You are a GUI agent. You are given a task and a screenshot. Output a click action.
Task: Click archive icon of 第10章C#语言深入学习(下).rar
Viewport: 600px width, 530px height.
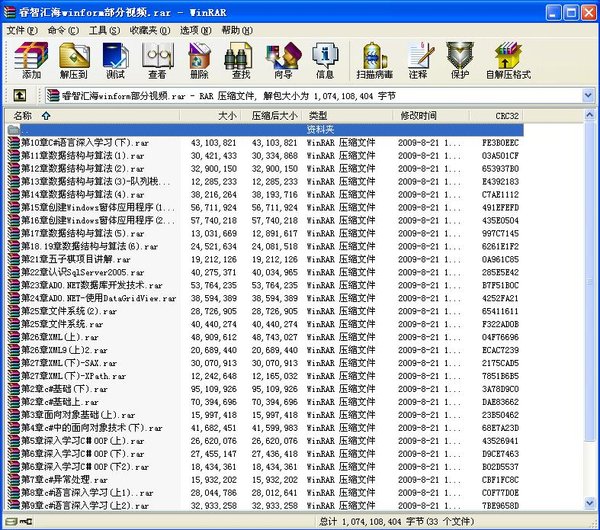13,143
